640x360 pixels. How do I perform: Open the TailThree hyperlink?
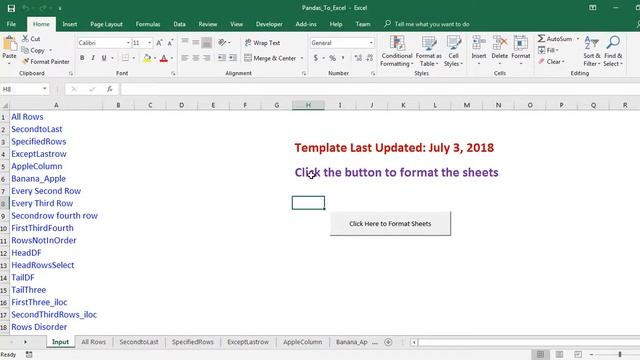coord(29,290)
